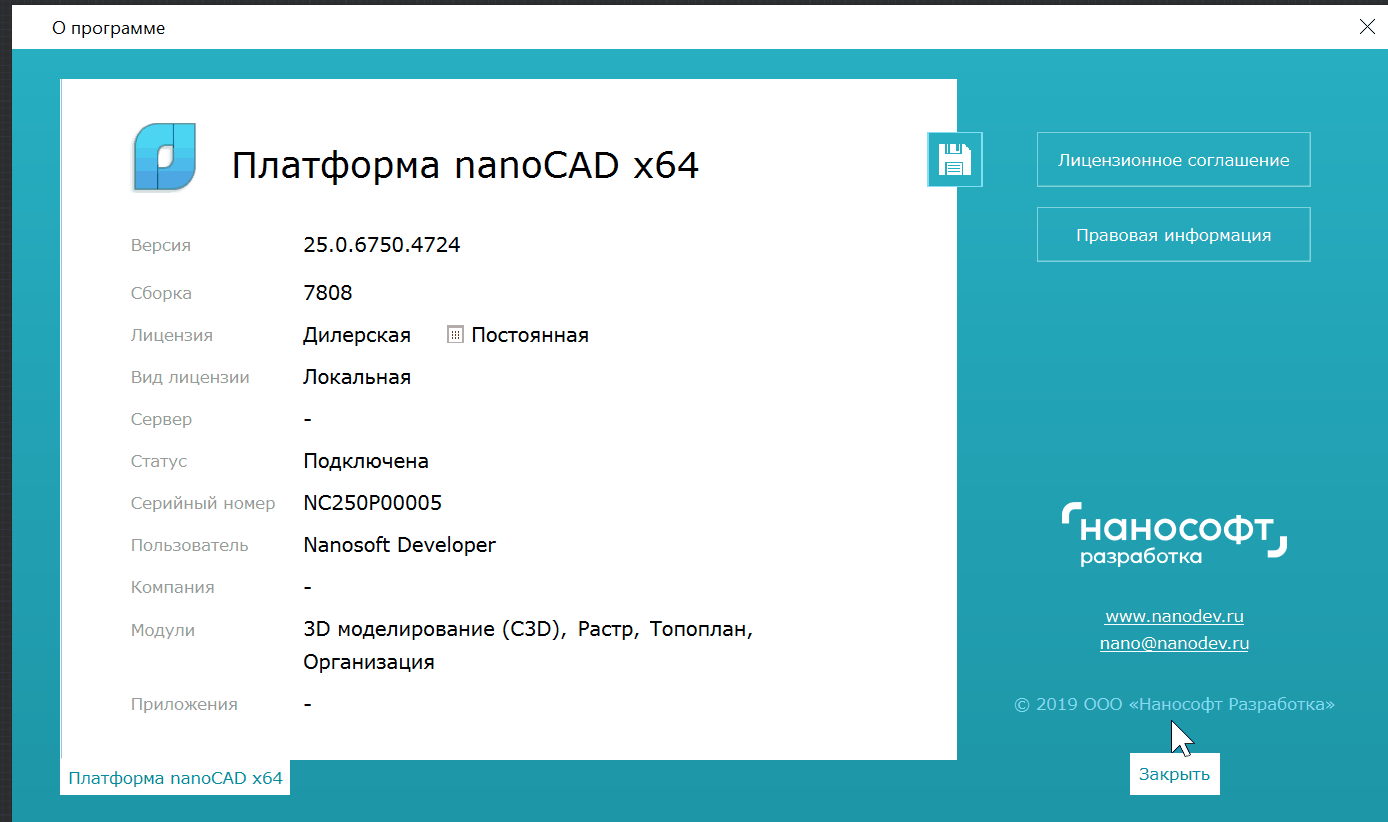The height and width of the screenshot is (822, 1388).
Task: Click the Организация module text
Action: (x=369, y=662)
